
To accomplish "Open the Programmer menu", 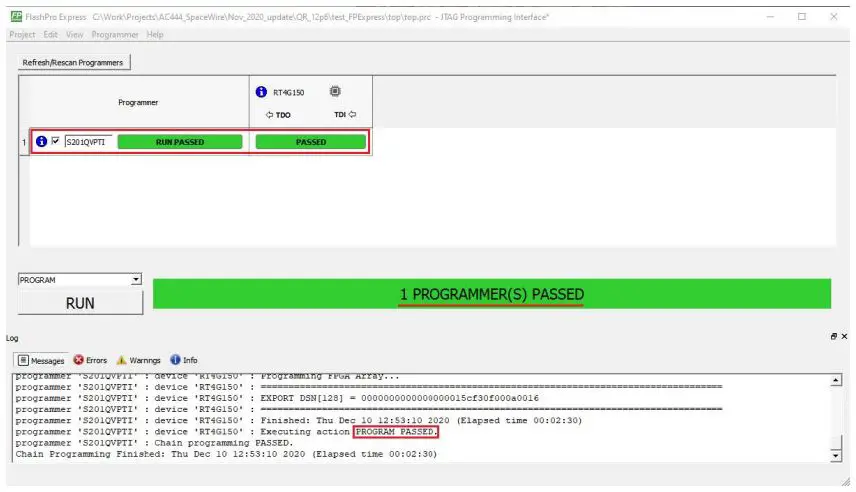I will pyautogui.click(x=115, y=34).
